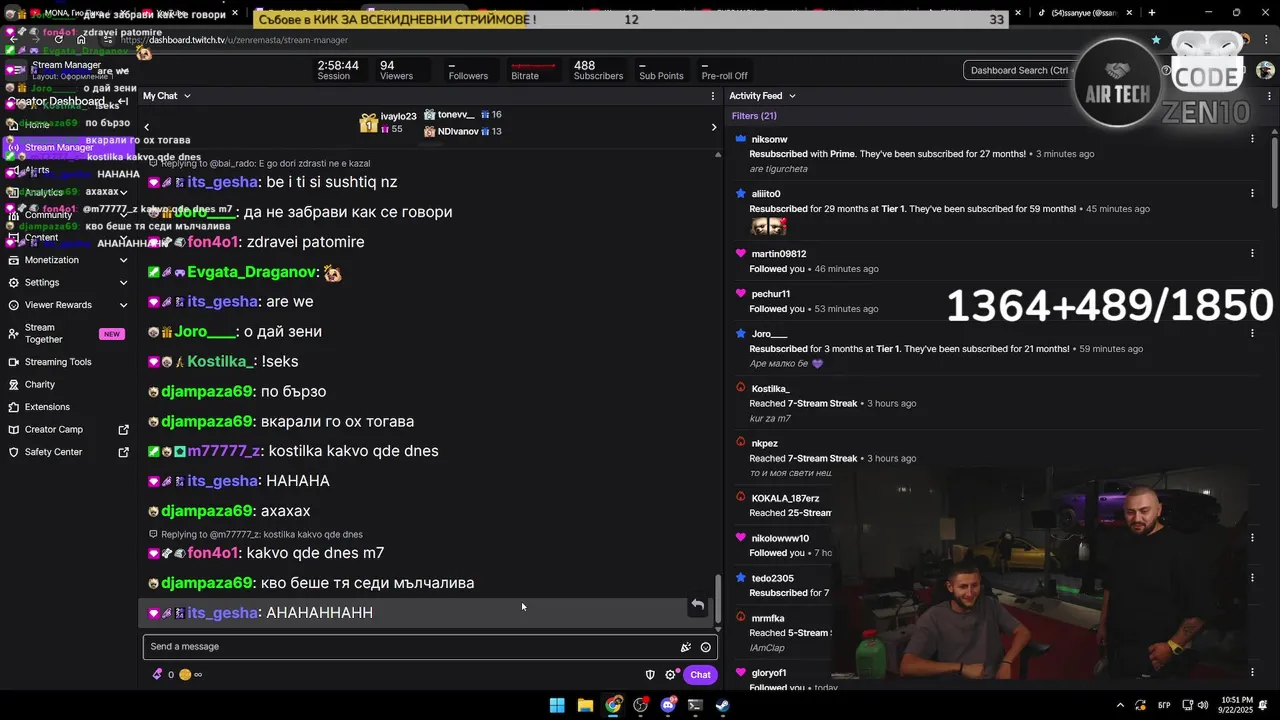Open chat settings gear below chat input

pyautogui.click(x=671, y=675)
